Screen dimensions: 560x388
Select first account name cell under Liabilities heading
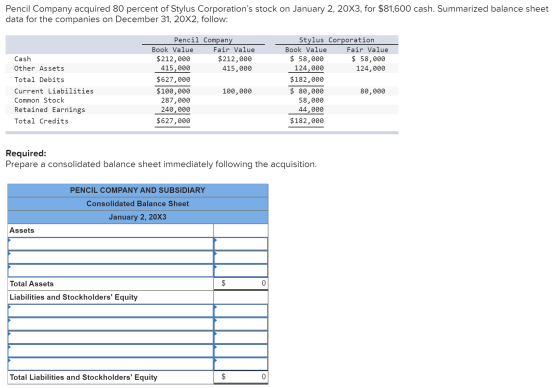(x=111, y=310)
